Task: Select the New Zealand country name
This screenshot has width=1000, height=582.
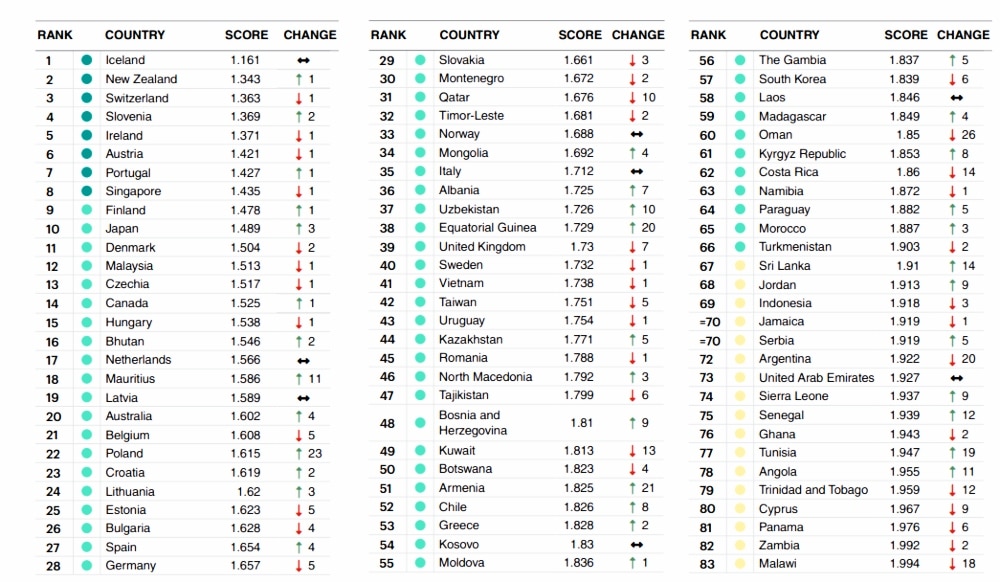Action: pyautogui.click(x=141, y=79)
